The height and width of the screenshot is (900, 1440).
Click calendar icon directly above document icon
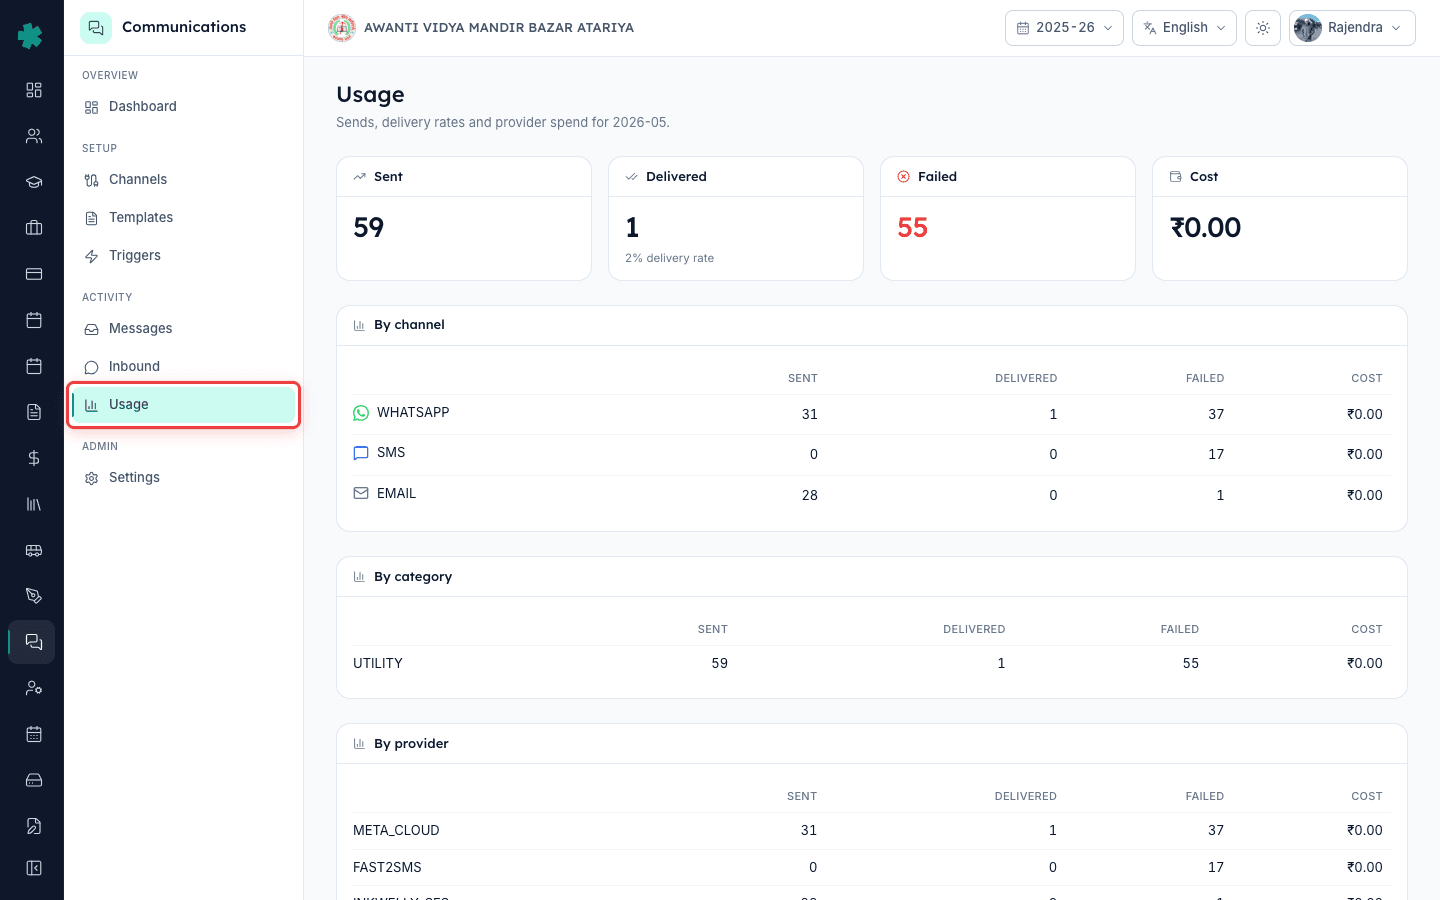tap(34, 366)
